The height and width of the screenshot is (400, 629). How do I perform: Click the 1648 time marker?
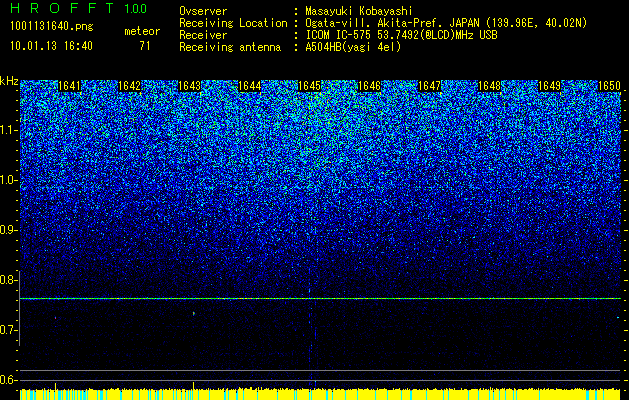(489, 86)
